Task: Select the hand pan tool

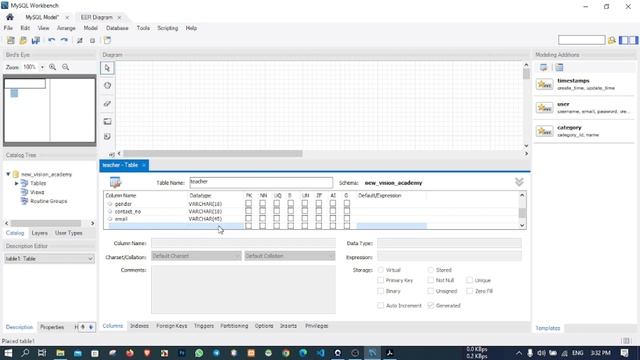Action: tap(107, 86)
